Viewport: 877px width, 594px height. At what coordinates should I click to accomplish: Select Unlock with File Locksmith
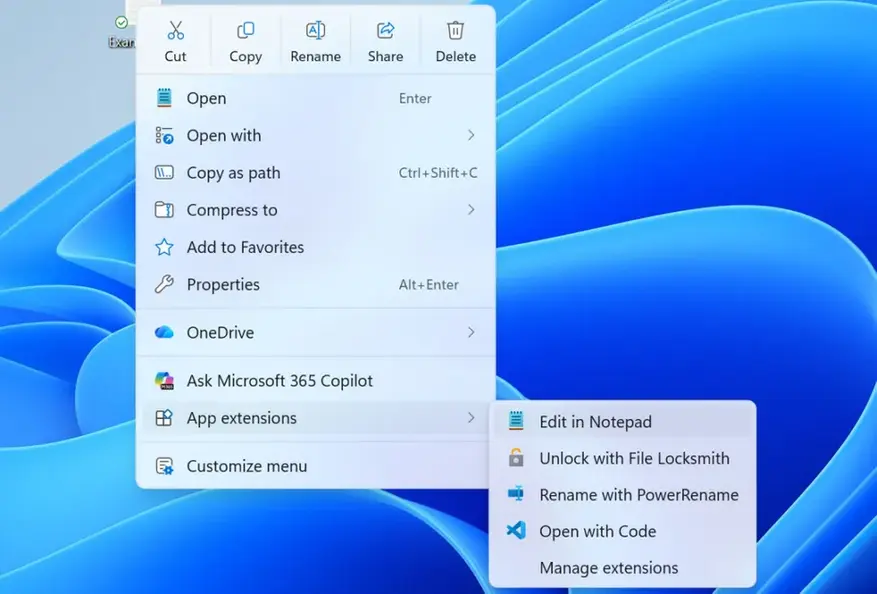coord(623,458)
